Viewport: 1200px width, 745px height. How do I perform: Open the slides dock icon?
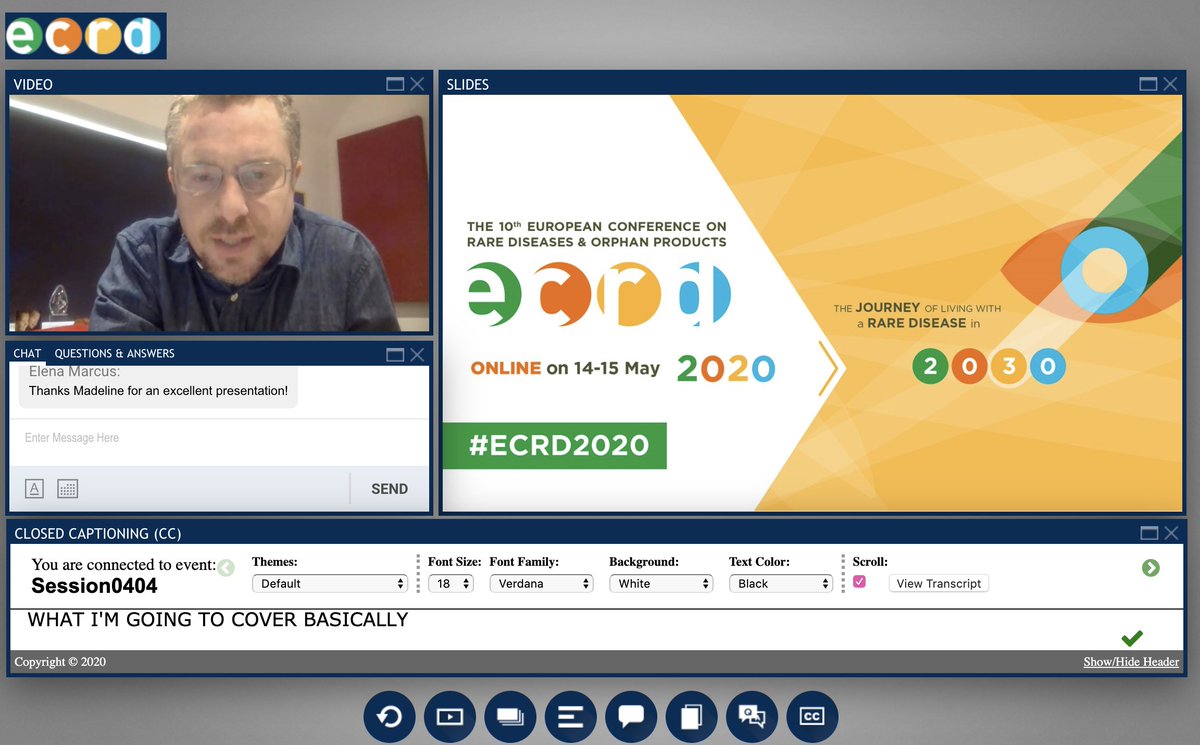(510, 716)
